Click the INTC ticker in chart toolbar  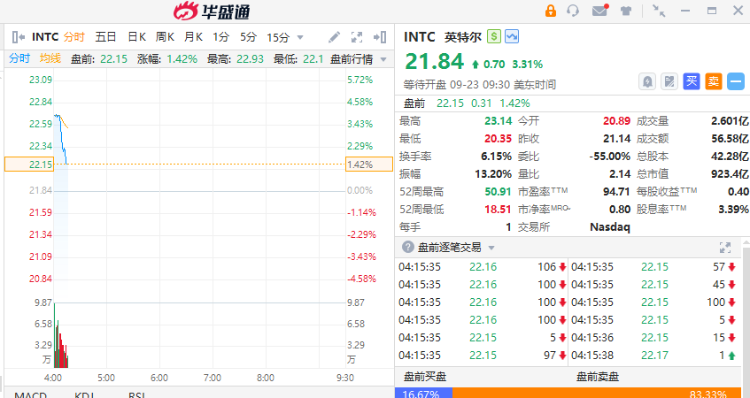(45, 37)
